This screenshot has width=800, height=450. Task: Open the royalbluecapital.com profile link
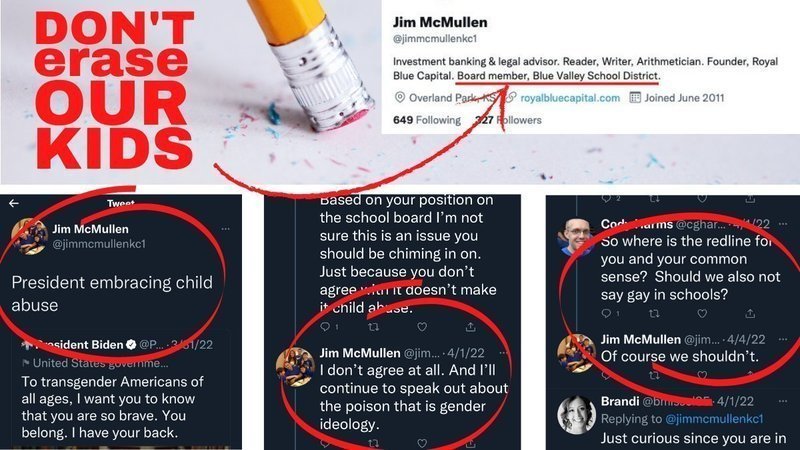(570, 98)
